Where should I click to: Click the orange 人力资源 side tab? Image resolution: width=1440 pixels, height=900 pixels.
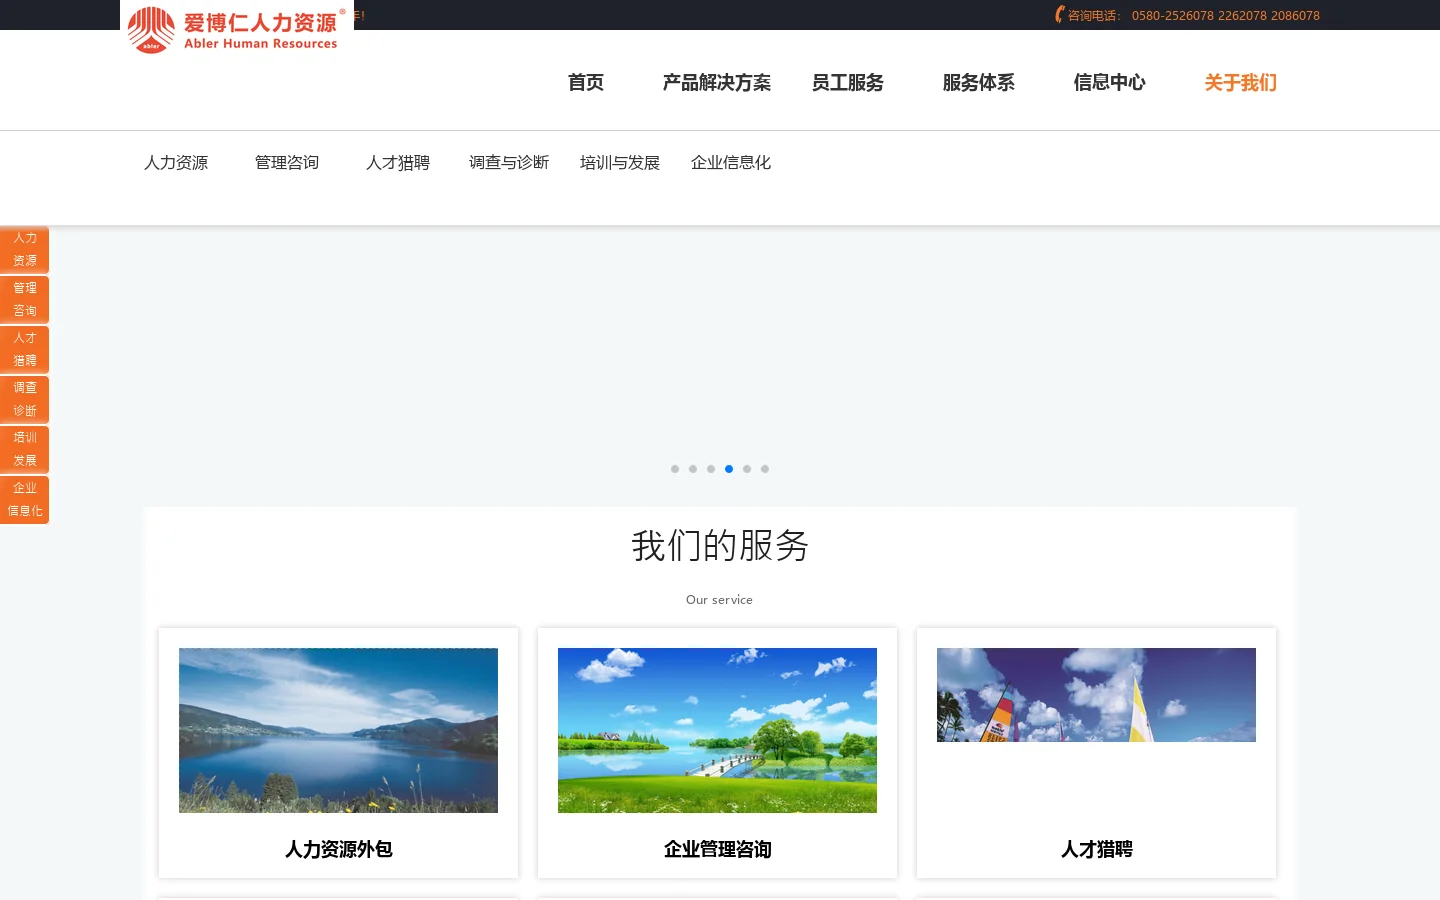click(x=24, y=250)
